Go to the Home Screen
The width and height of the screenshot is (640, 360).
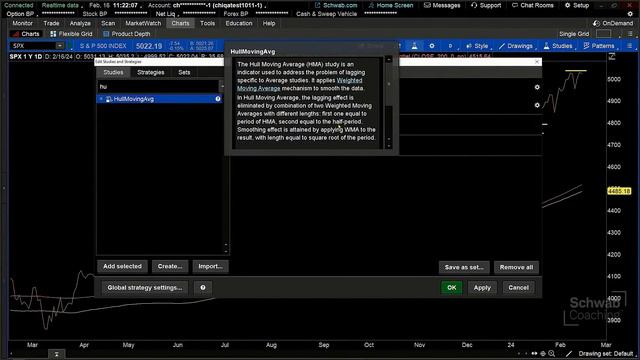[x=391, y=5]
